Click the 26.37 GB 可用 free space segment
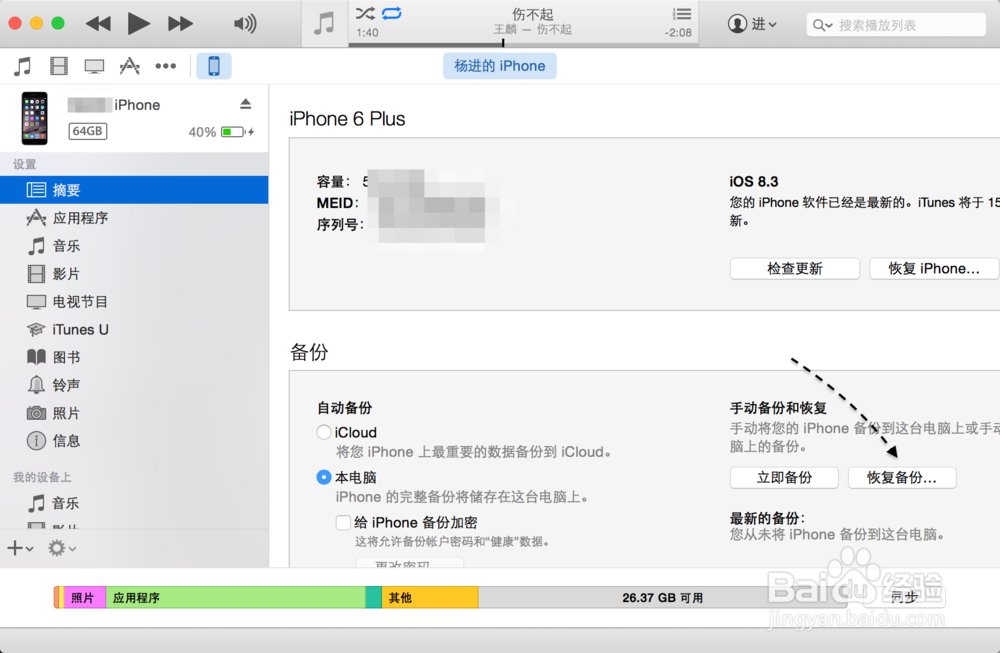Screen dimensions: 1000x653 pos(663,598)
